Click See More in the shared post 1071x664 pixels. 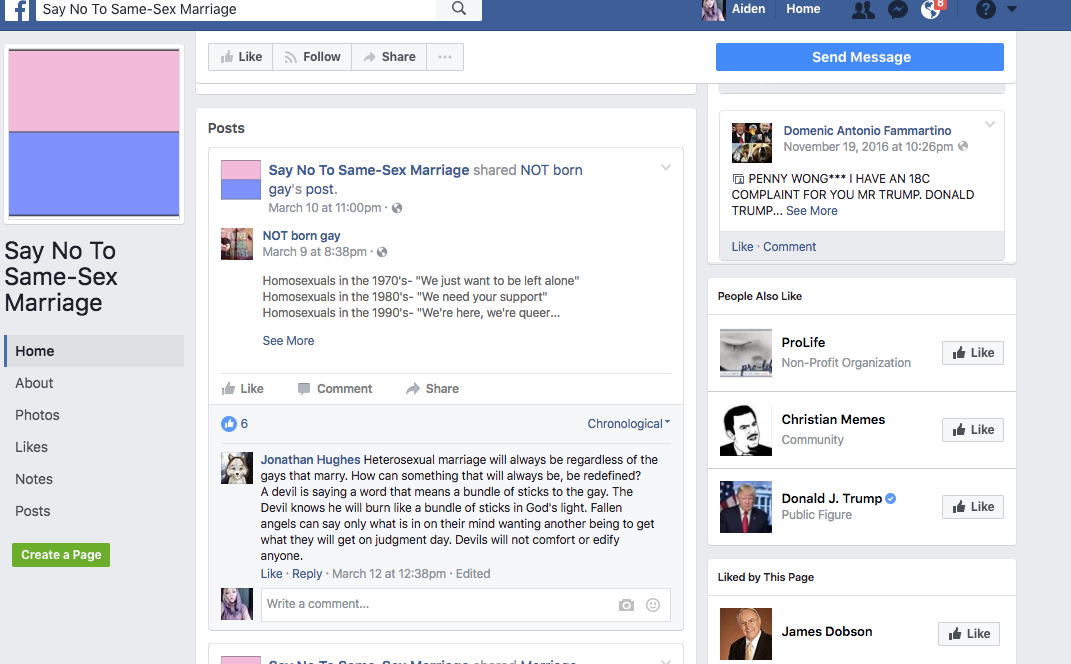[x=288, y=341]
